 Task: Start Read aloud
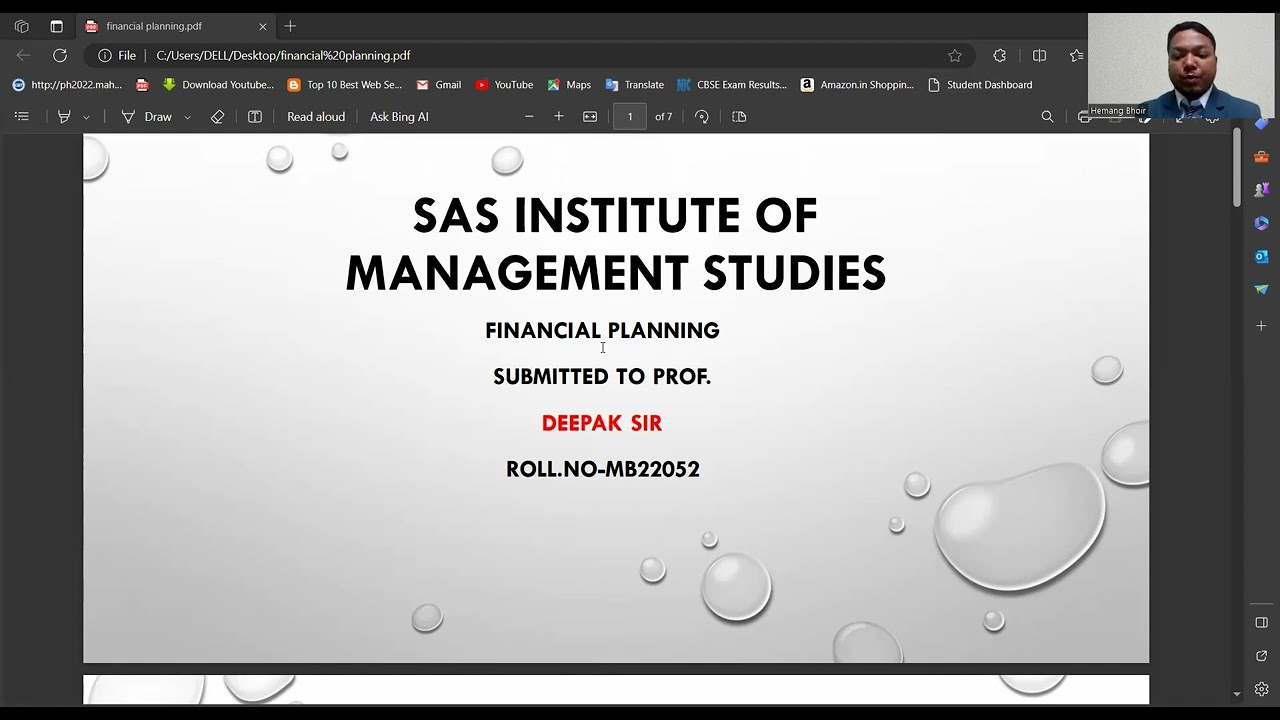316,117
